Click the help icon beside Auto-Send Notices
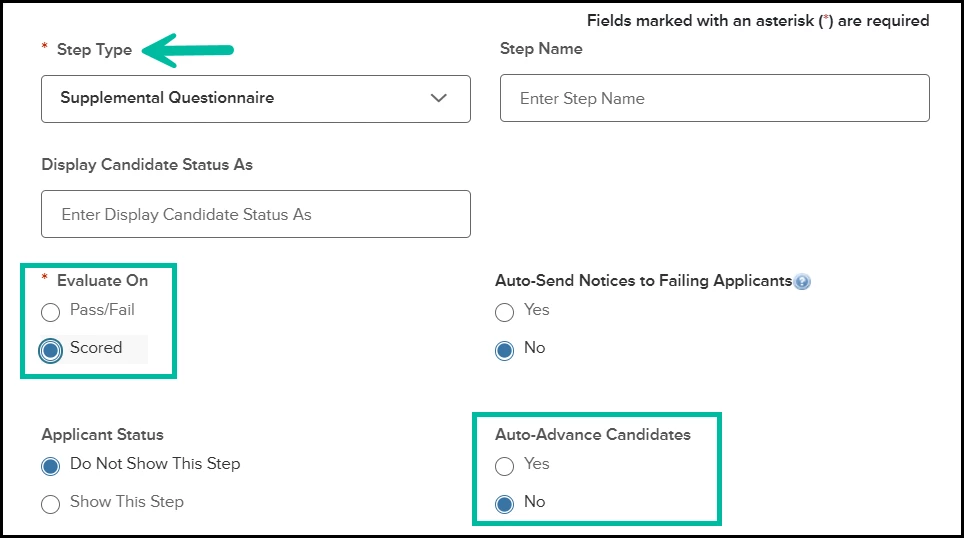 [x=802, y=282]
